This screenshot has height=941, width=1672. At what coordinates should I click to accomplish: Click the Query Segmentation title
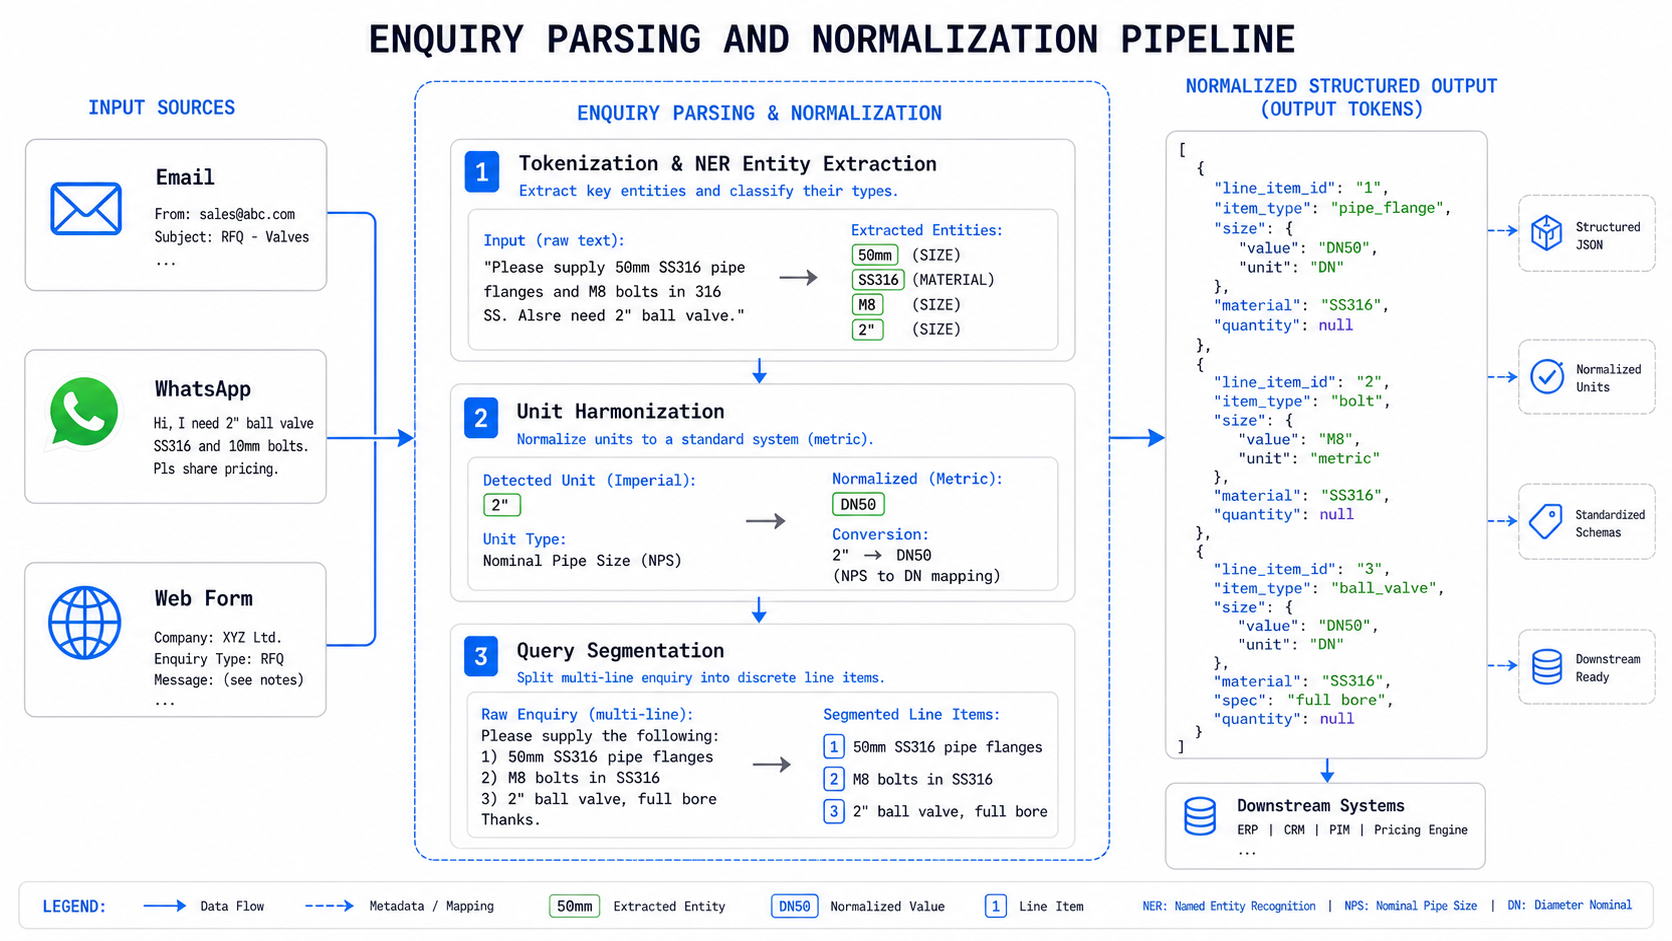pos(620,651)
